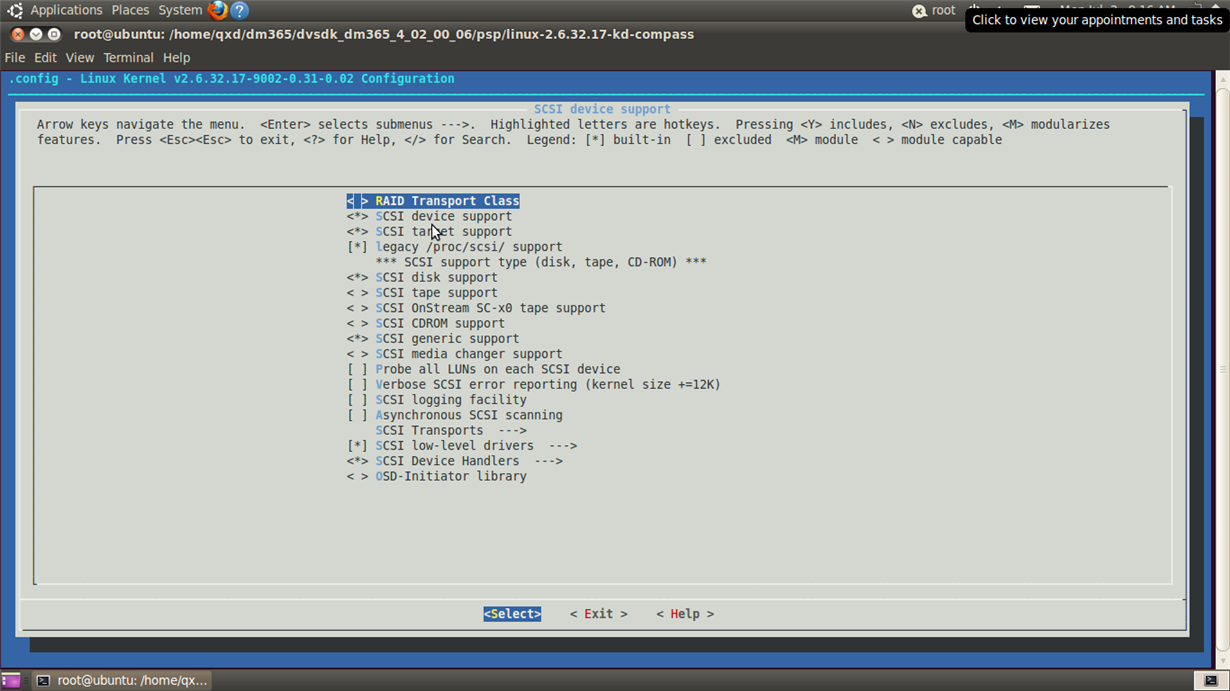
Task: Toggle the legacy /proc/scsi/ support checkbox
Action: (x=455, y=247)
